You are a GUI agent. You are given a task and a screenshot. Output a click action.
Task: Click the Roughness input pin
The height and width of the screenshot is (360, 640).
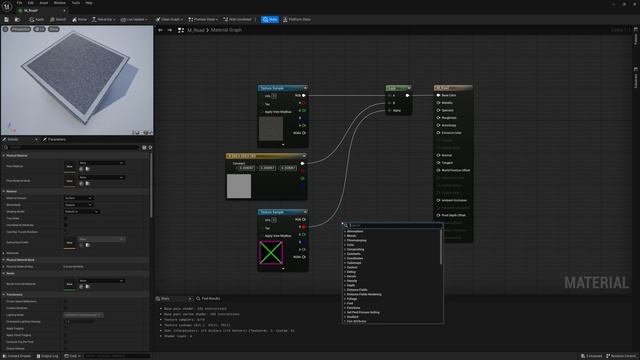point(438,118)
